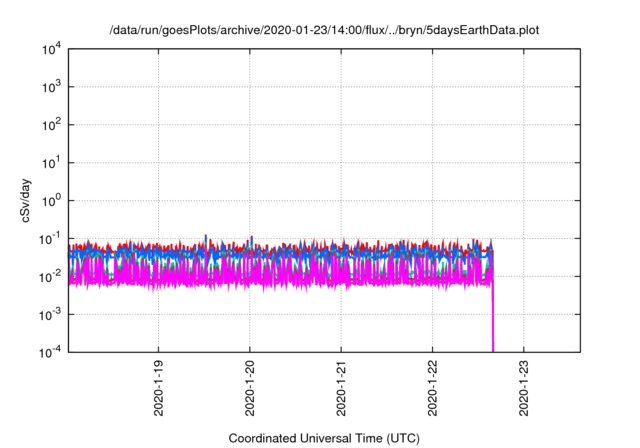Click the 10^2 y-axis tick label
This screenshot has height=448, width=640.
pyautogui.click(x=51, y=124)
